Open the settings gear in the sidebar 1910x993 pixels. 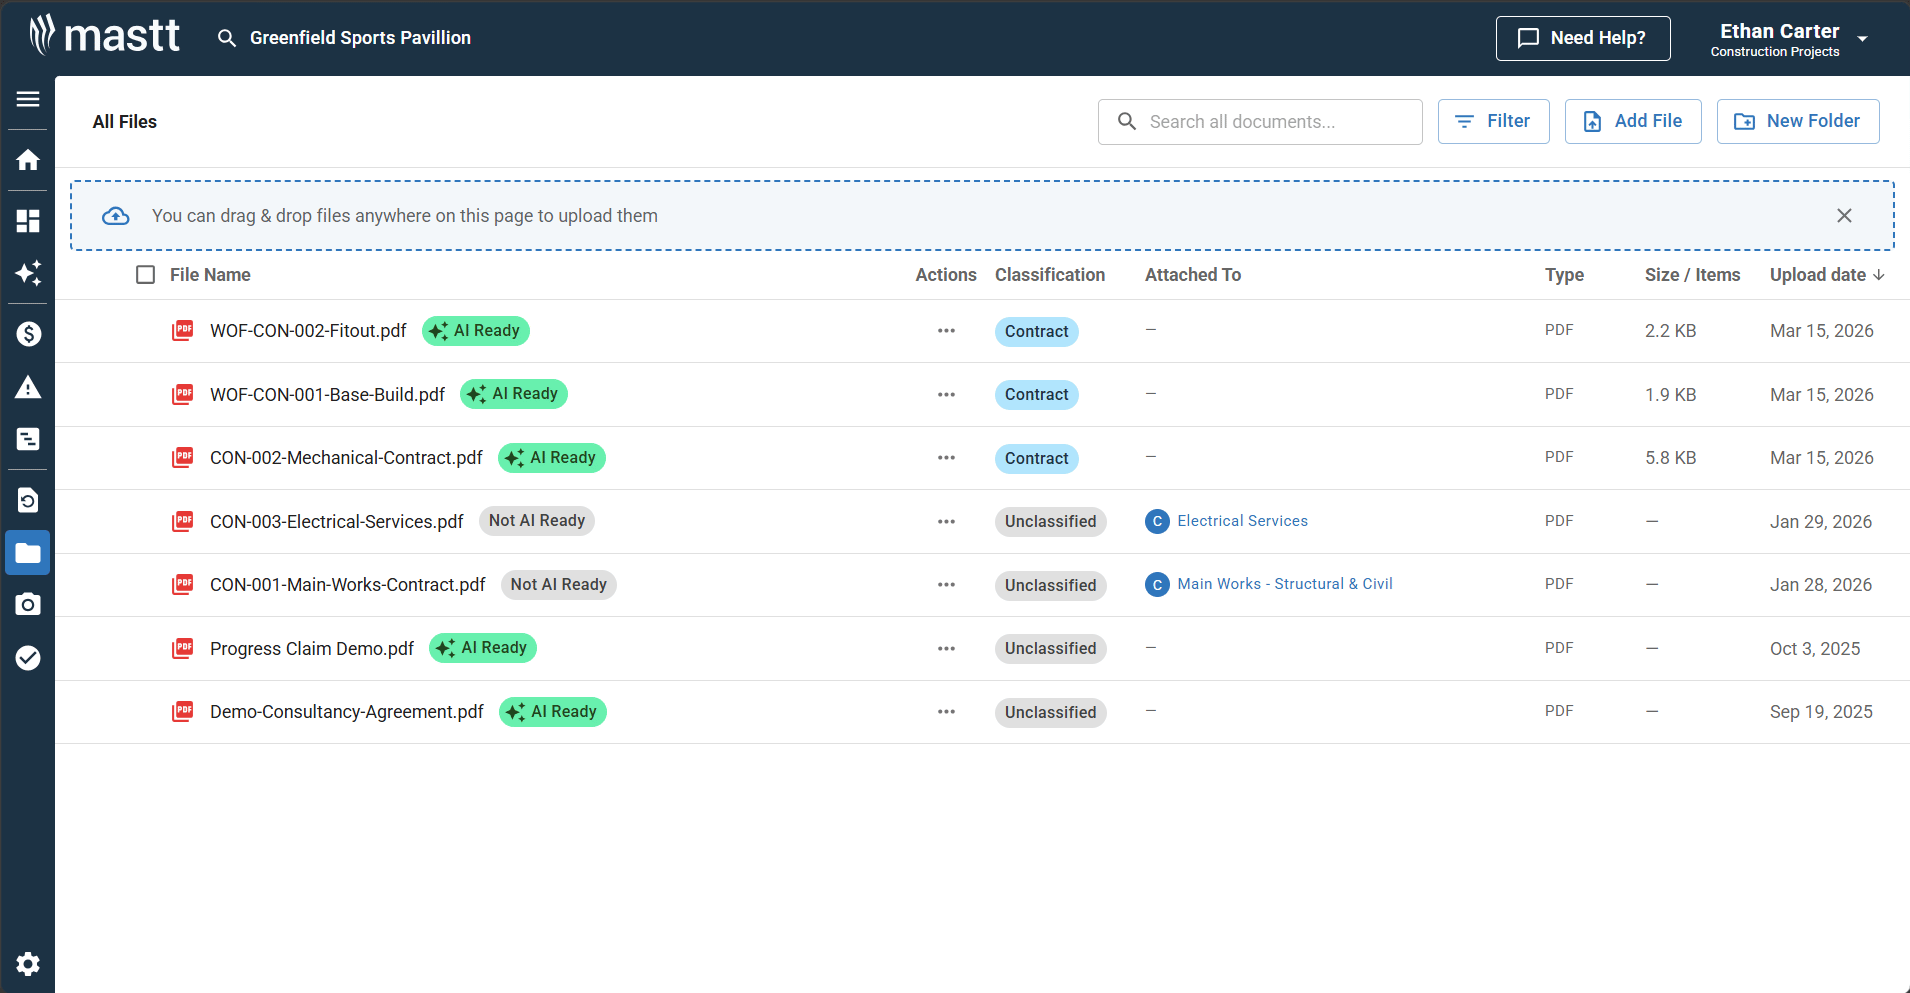tap(28, 963)
